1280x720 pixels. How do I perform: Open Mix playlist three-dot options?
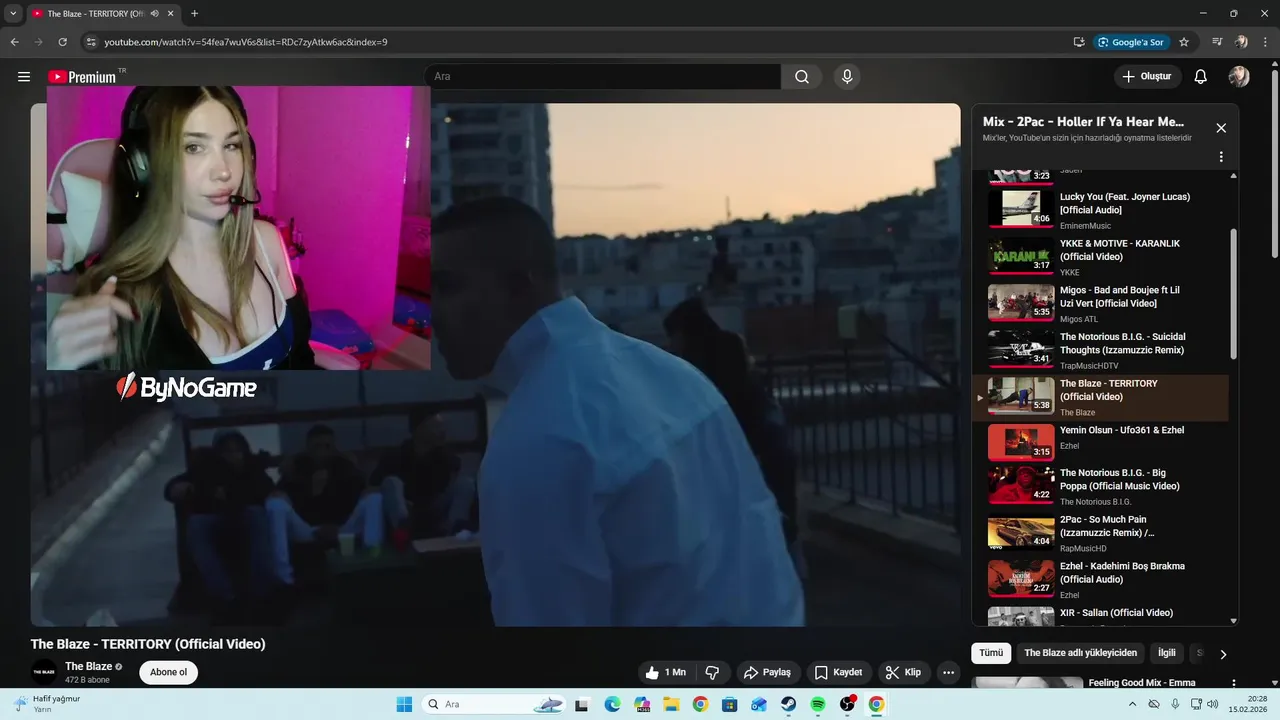(x=1221, y=157)
